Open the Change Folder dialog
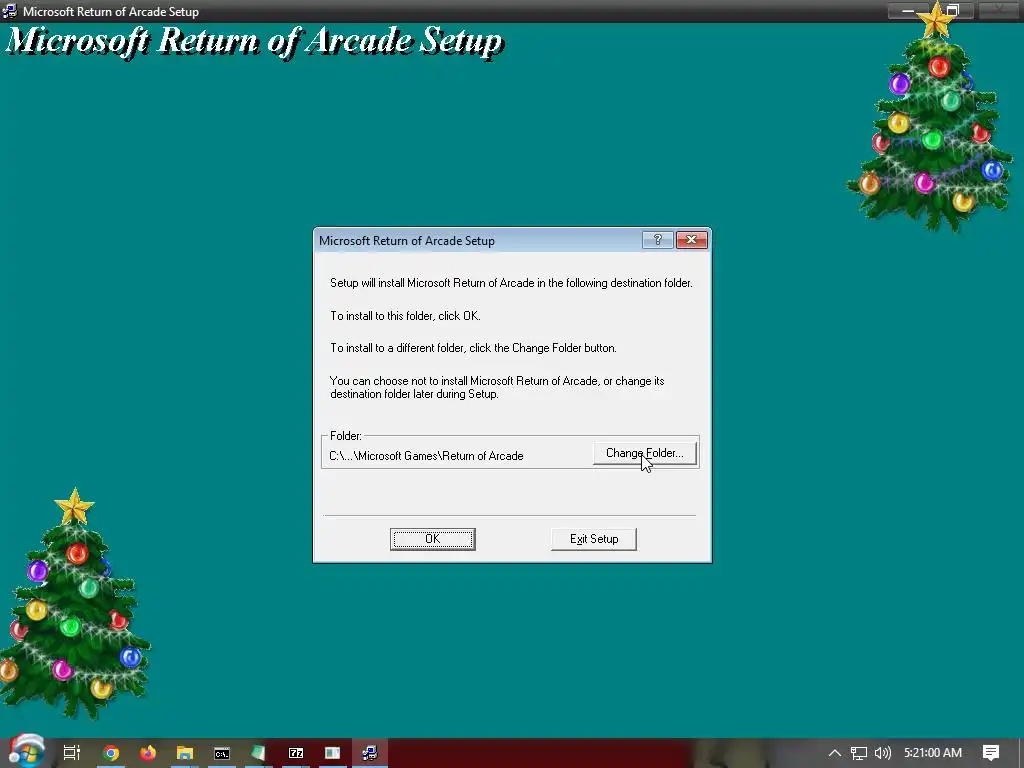 coord(645,453)
